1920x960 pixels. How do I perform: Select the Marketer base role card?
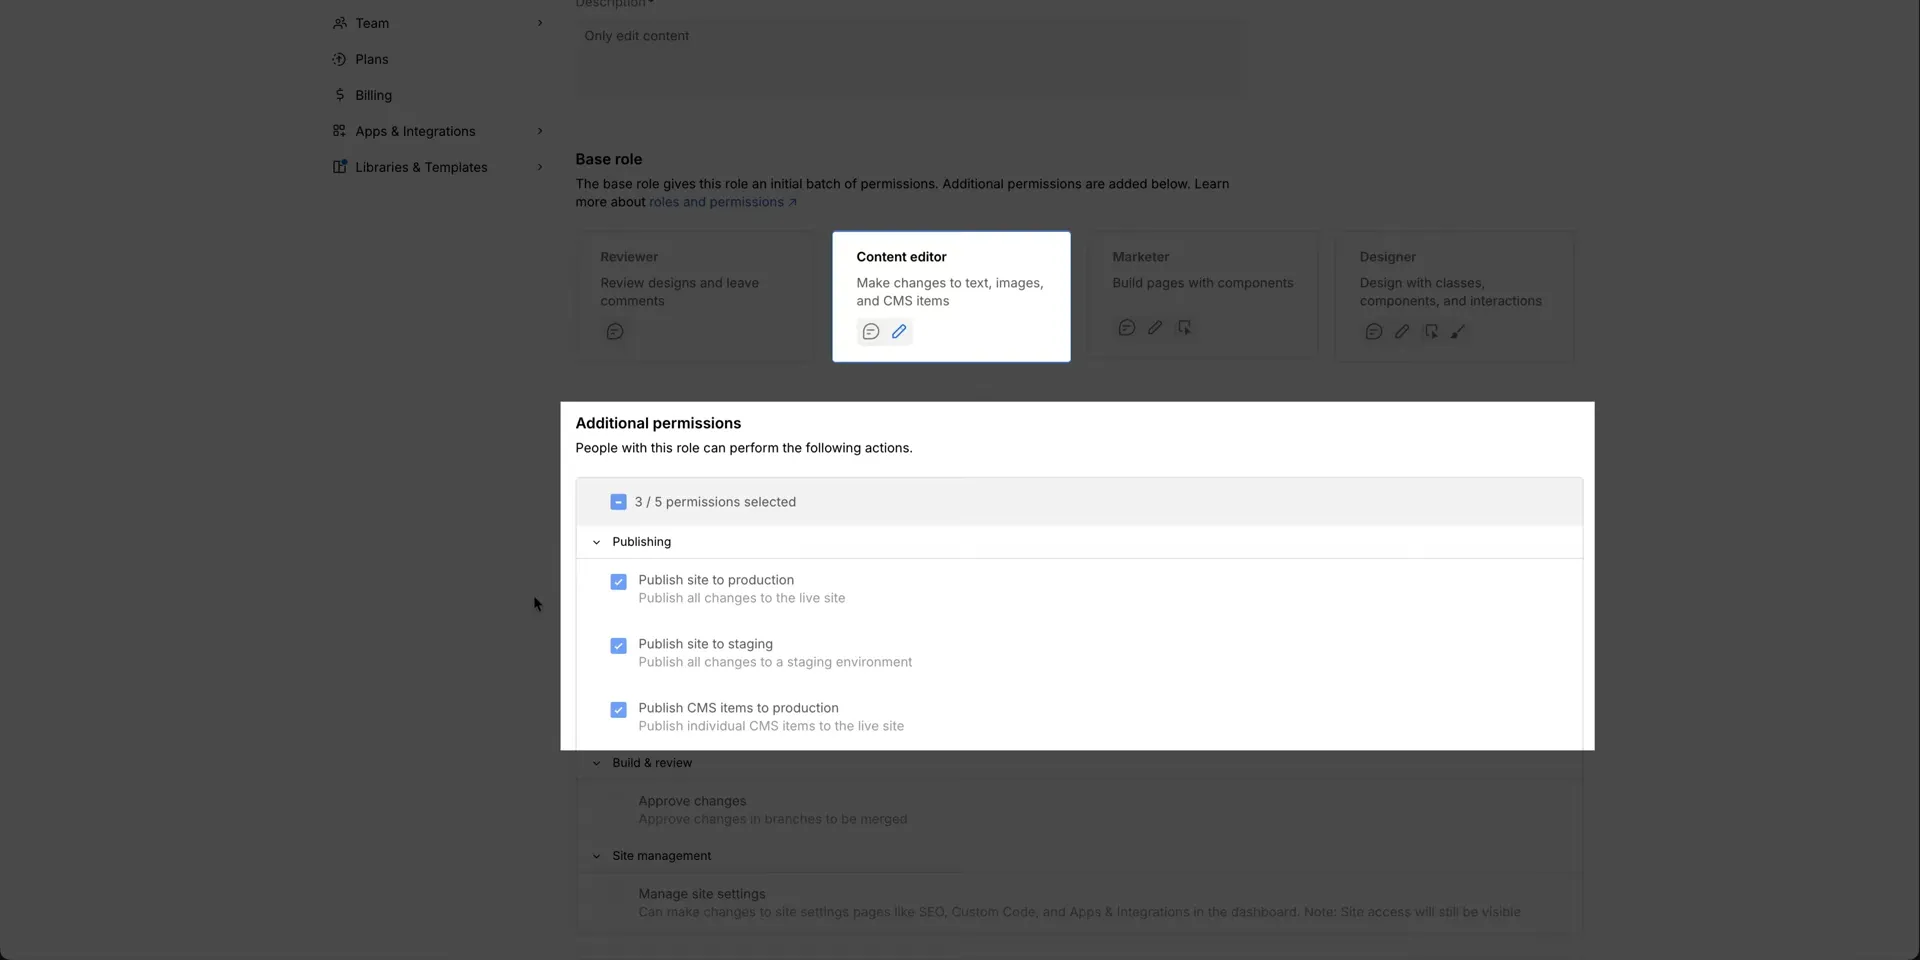click(1203, 294)
